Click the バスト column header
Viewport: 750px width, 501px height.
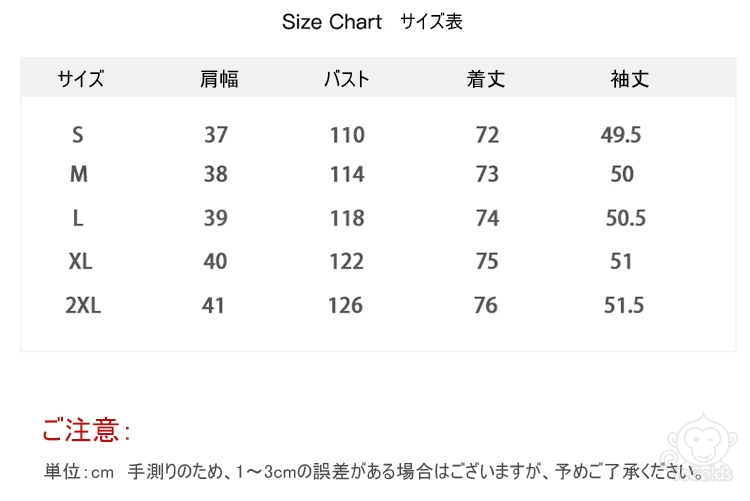(347, 79)
